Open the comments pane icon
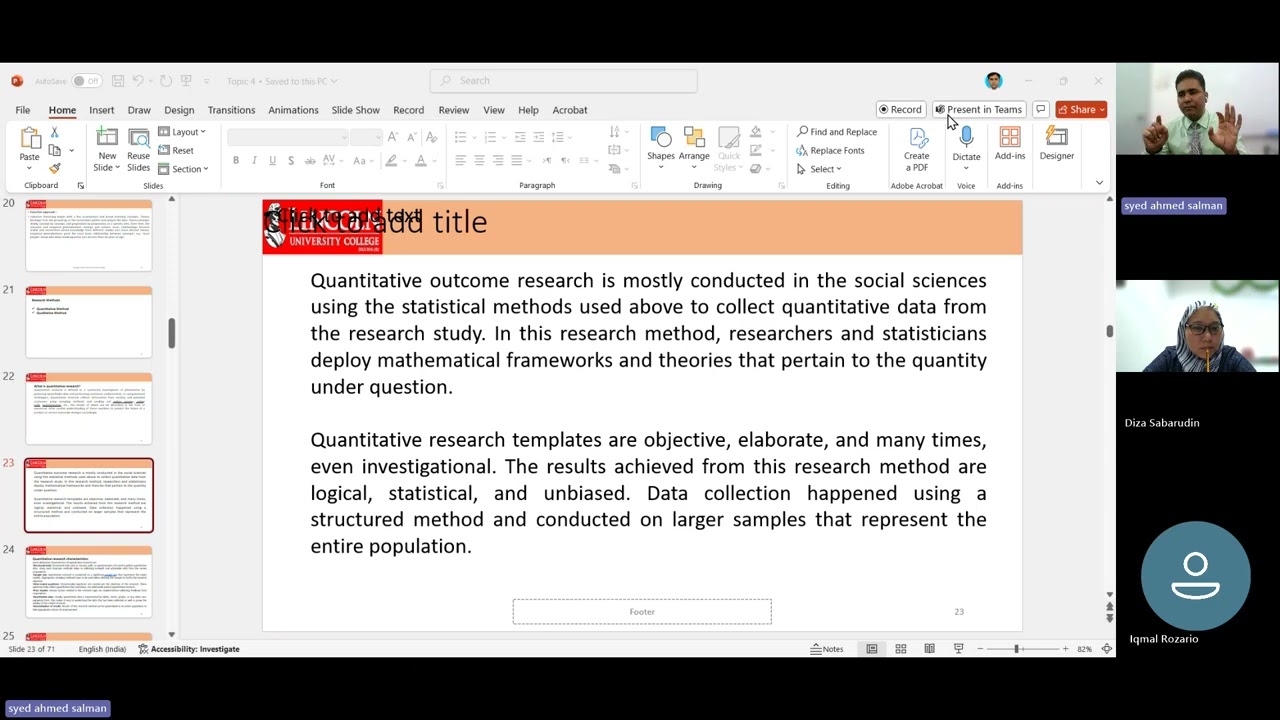Viewport: 1280px width, 720px height. tap(1041, 109)
